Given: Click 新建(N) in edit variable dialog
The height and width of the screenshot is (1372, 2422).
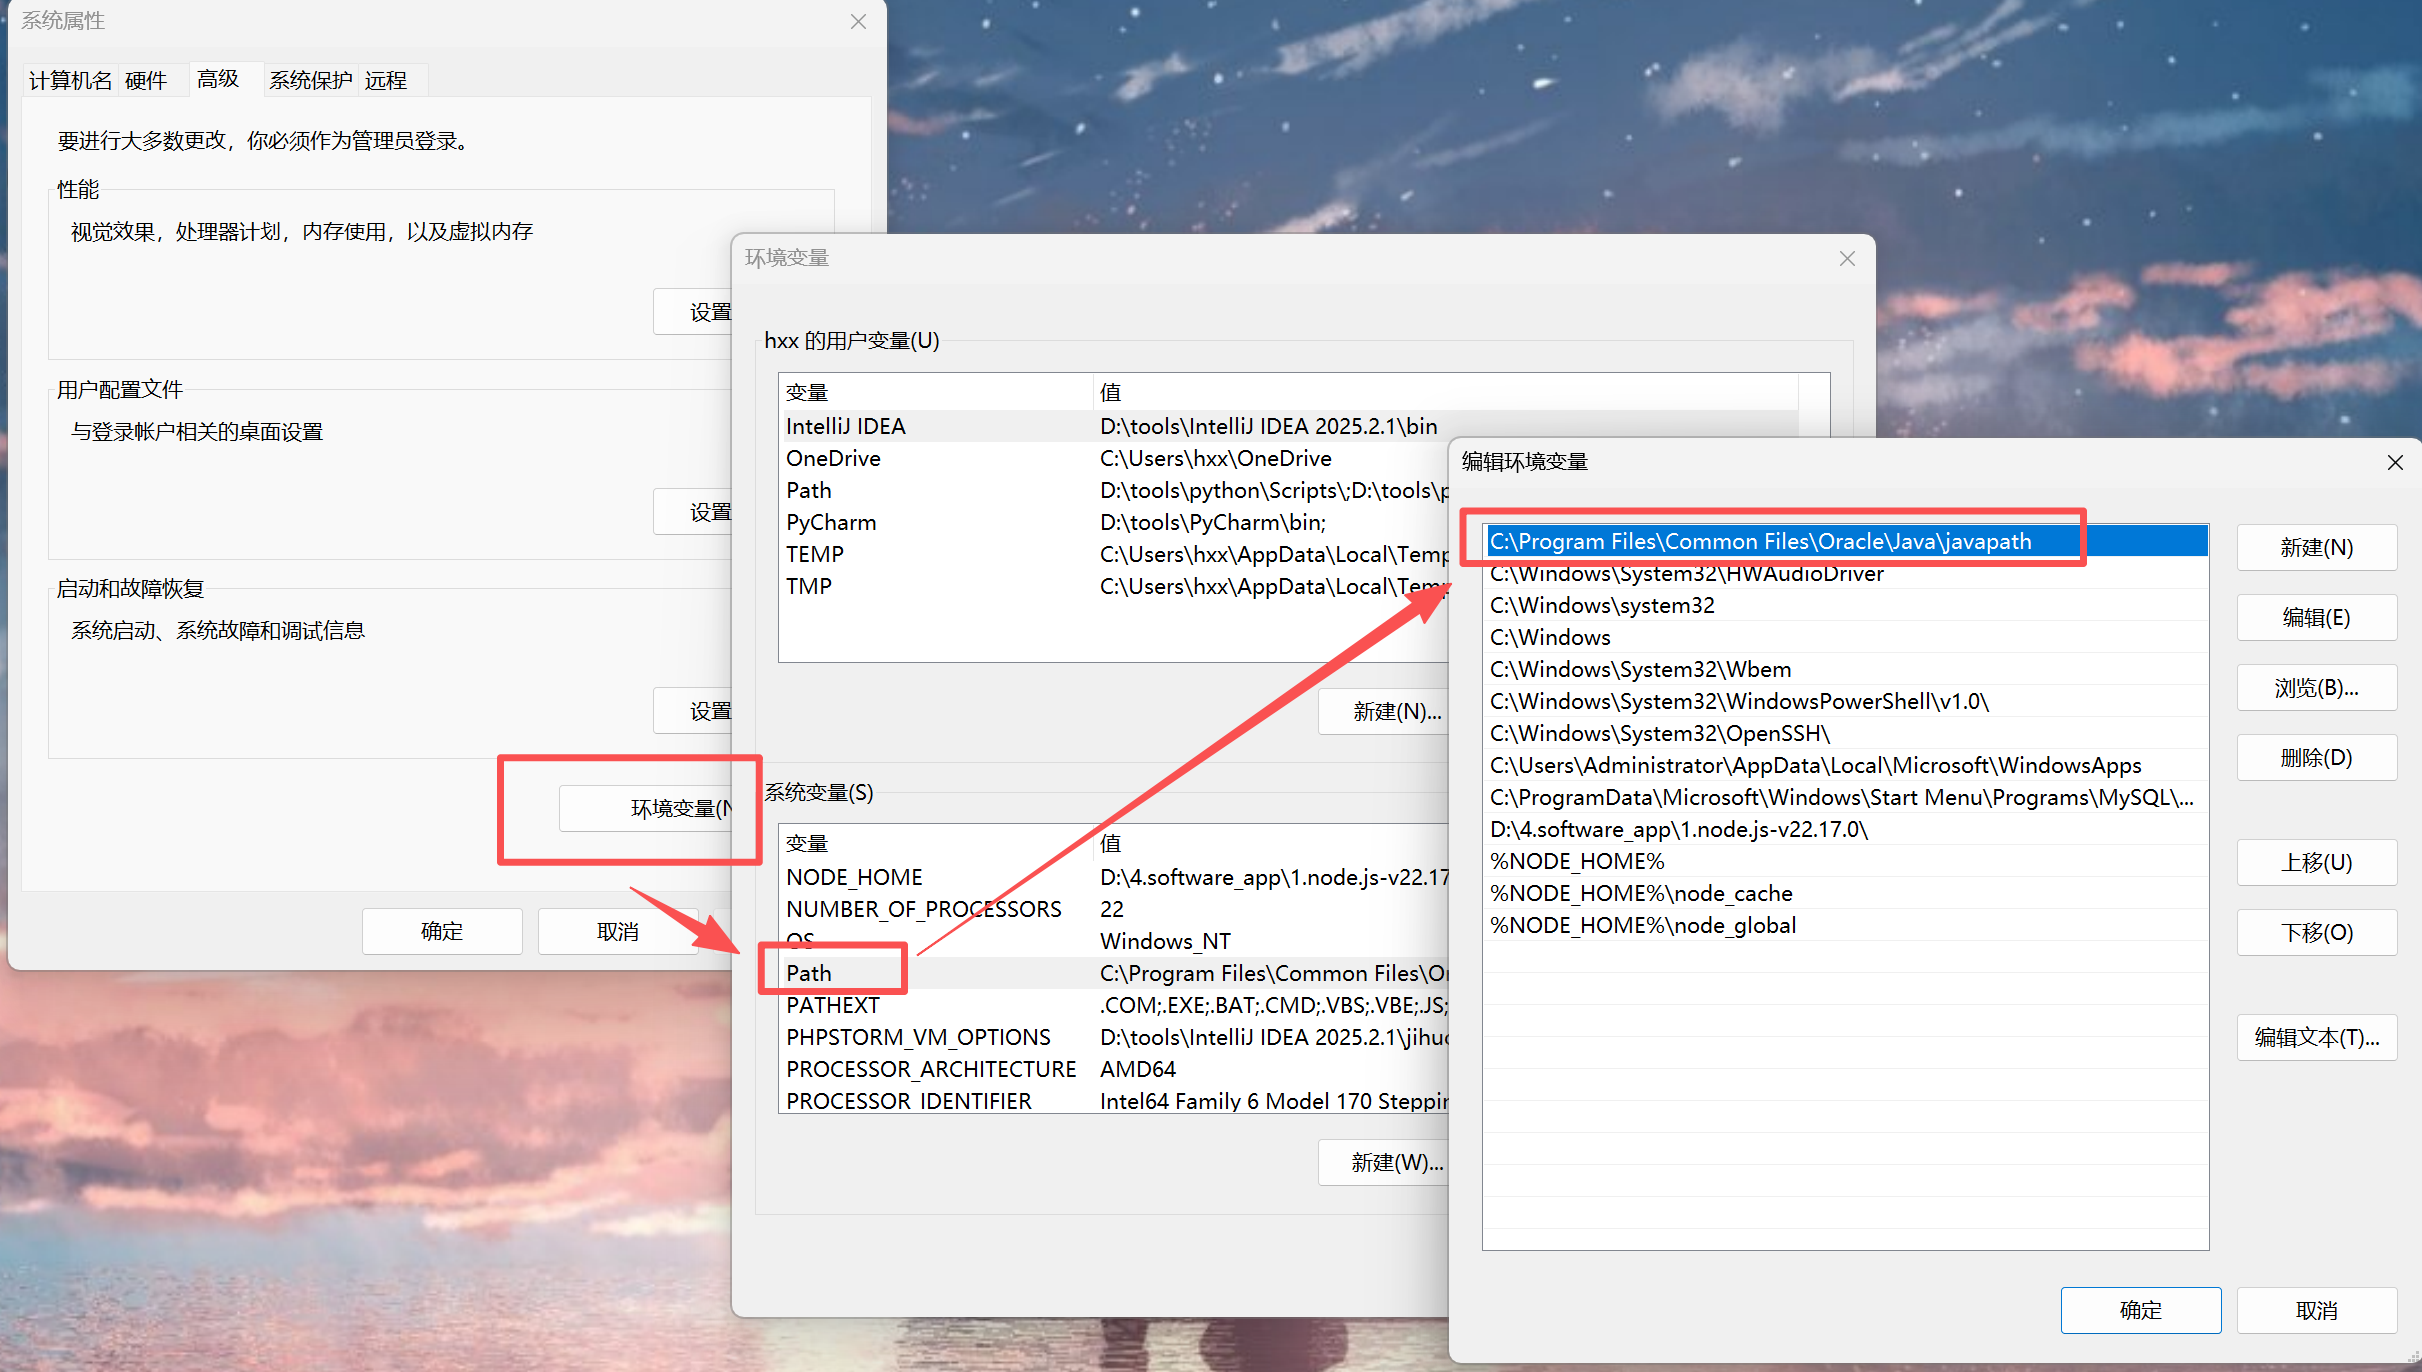Looking at the screenshot, I should (x=2315, y=548).
